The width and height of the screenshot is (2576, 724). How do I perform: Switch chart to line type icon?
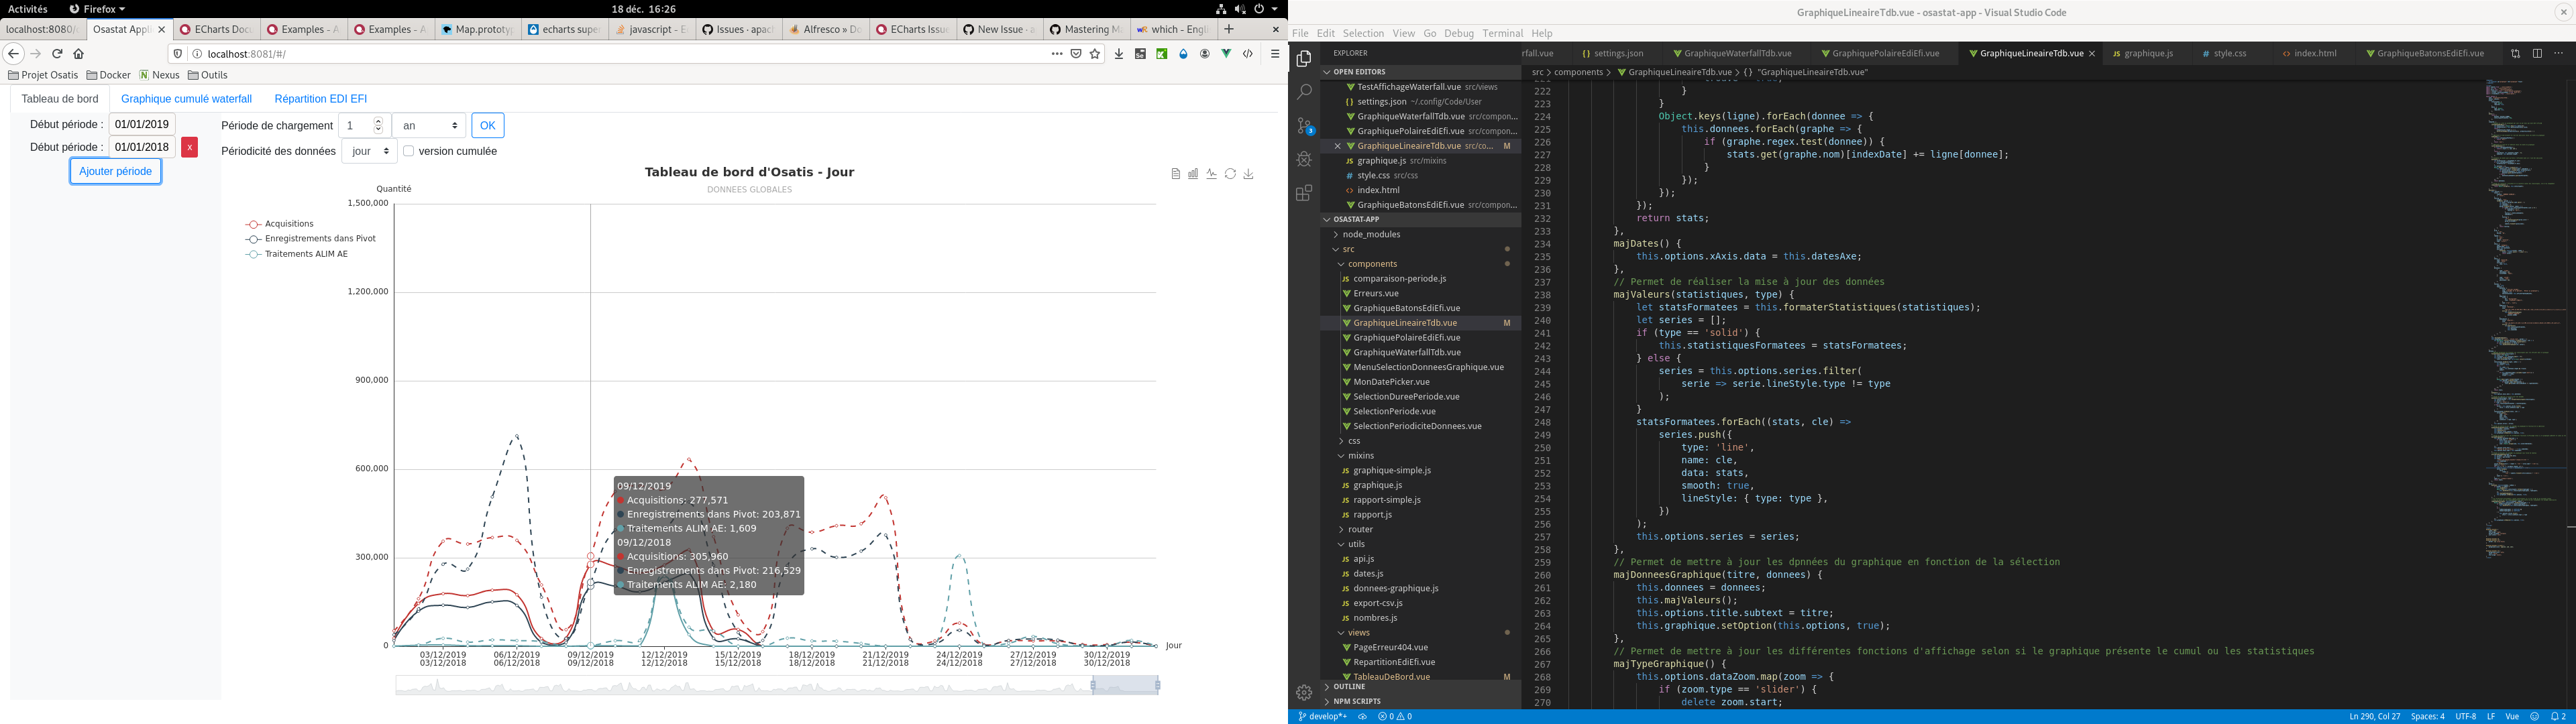point(1211,174)
